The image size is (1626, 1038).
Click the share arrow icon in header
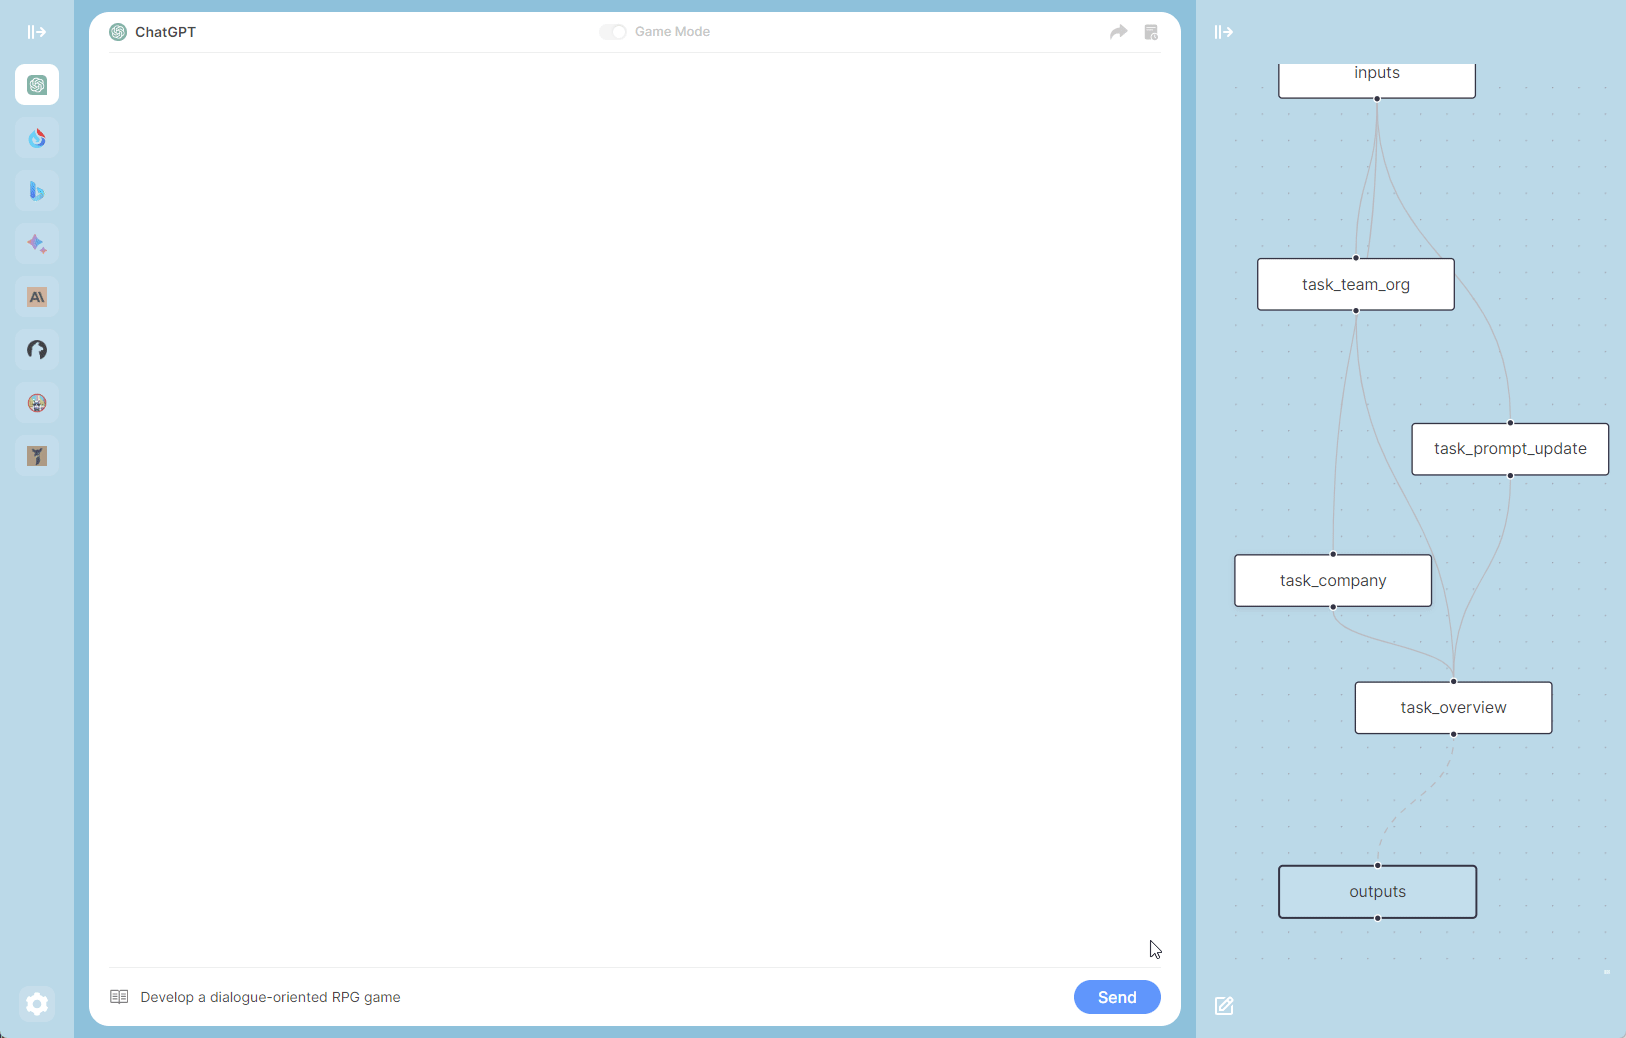[x=1119, y=32]
